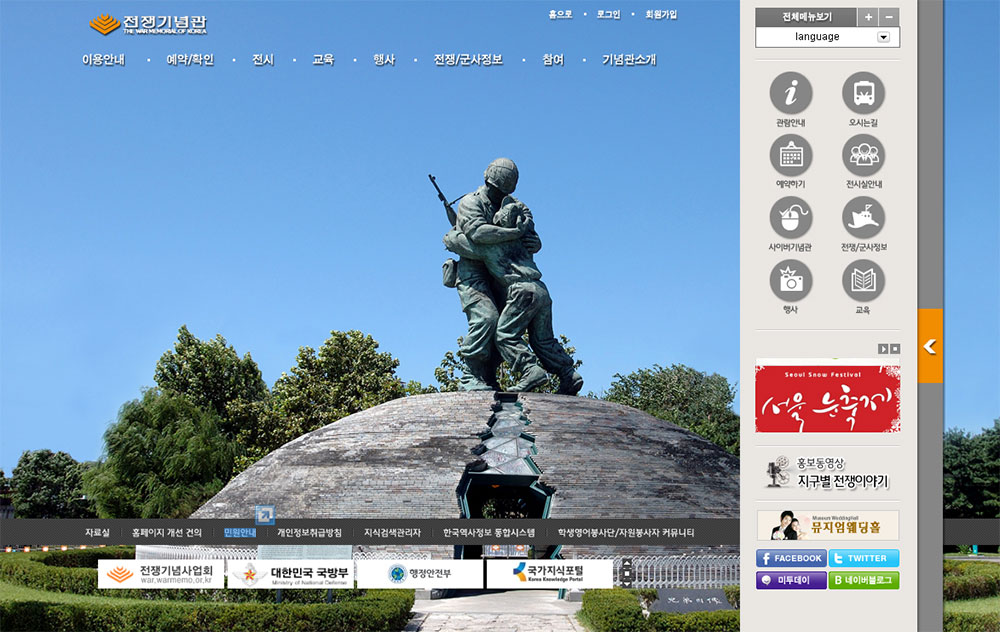Open the 사이버기념관 mouse icon
The height and width of the screenshot is (632, 1000).
[791, 217]
